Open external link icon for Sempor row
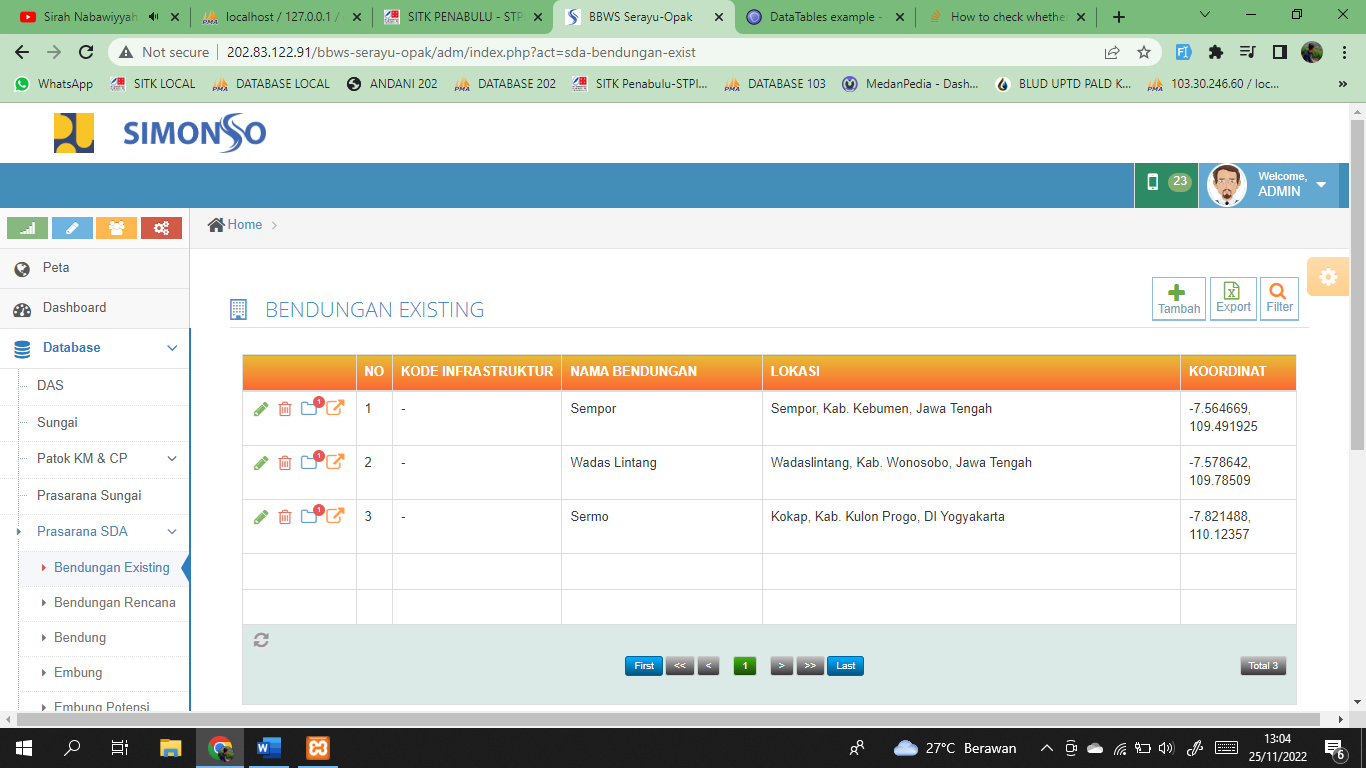This screenshot has height=768, width=1366. pos(335,408)
